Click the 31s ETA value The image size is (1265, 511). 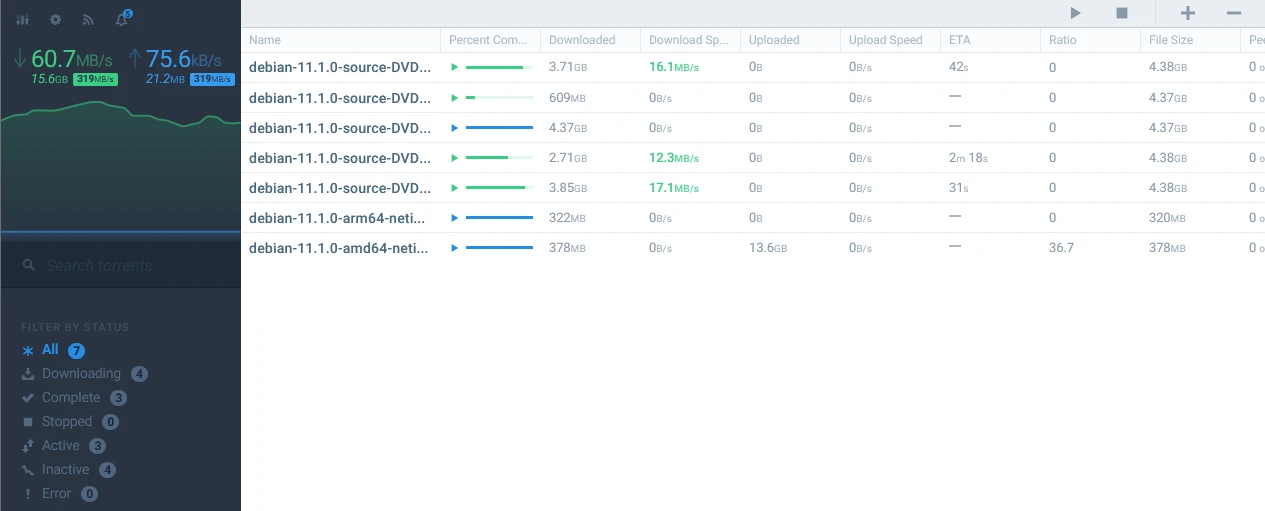click(959, 188)
